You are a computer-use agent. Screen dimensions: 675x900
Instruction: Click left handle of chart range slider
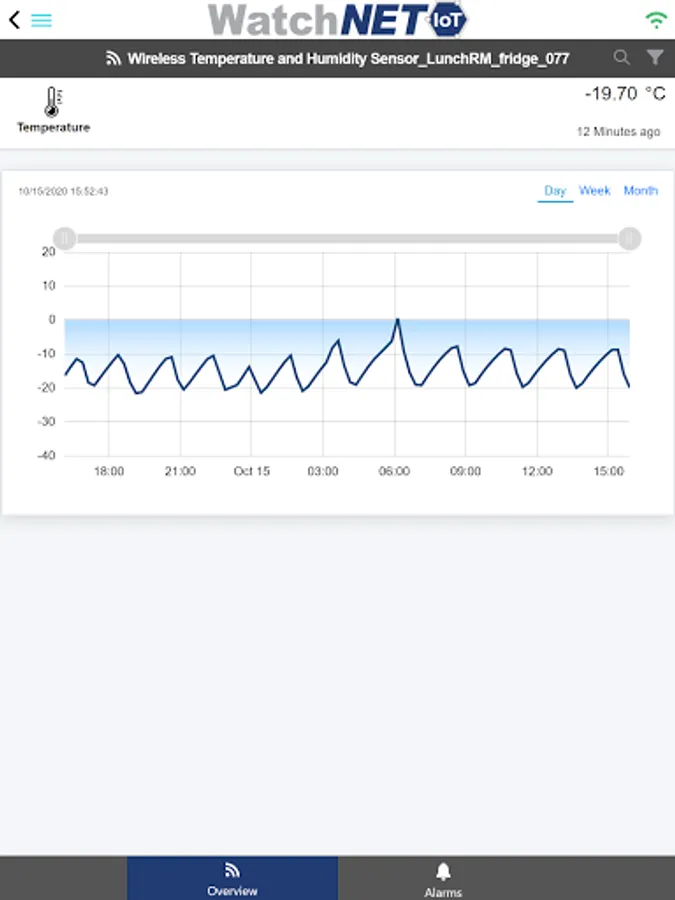(x=65, y=238)
